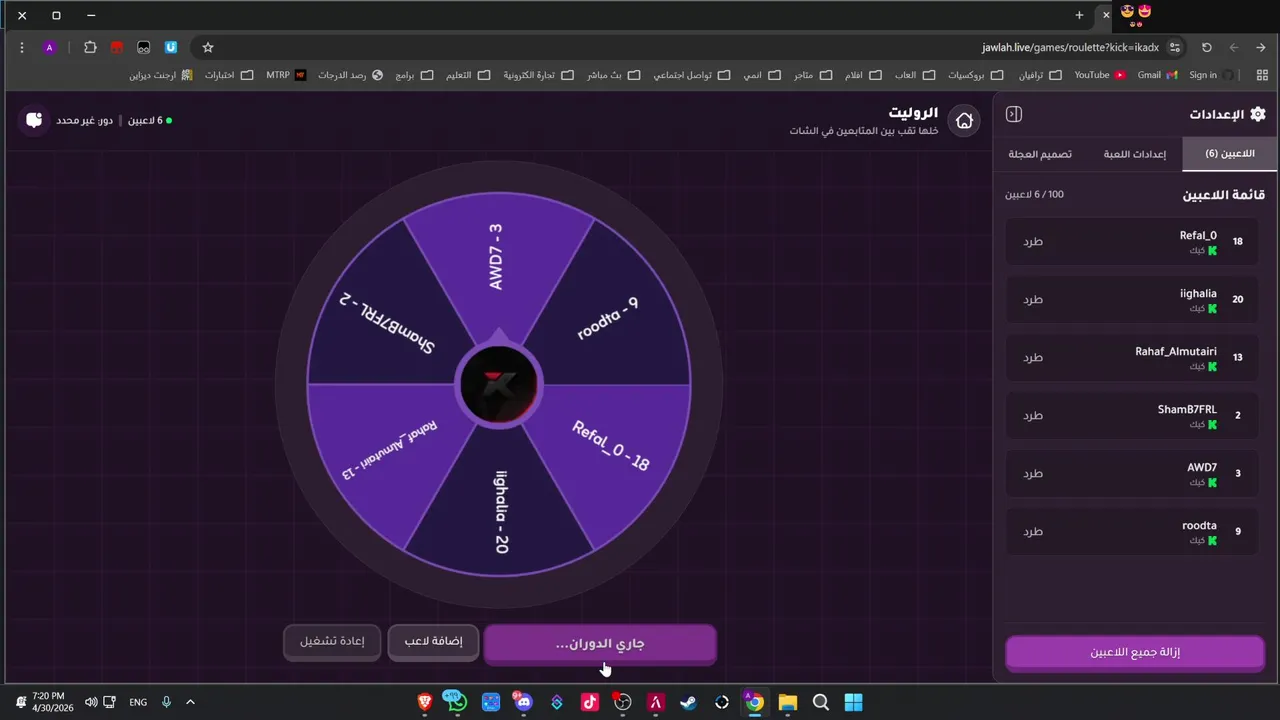Kick player AWD7 with طرد
The height and width of the screenshot is (720, 1280).
pyautogui.click(x=1033, y=474)
